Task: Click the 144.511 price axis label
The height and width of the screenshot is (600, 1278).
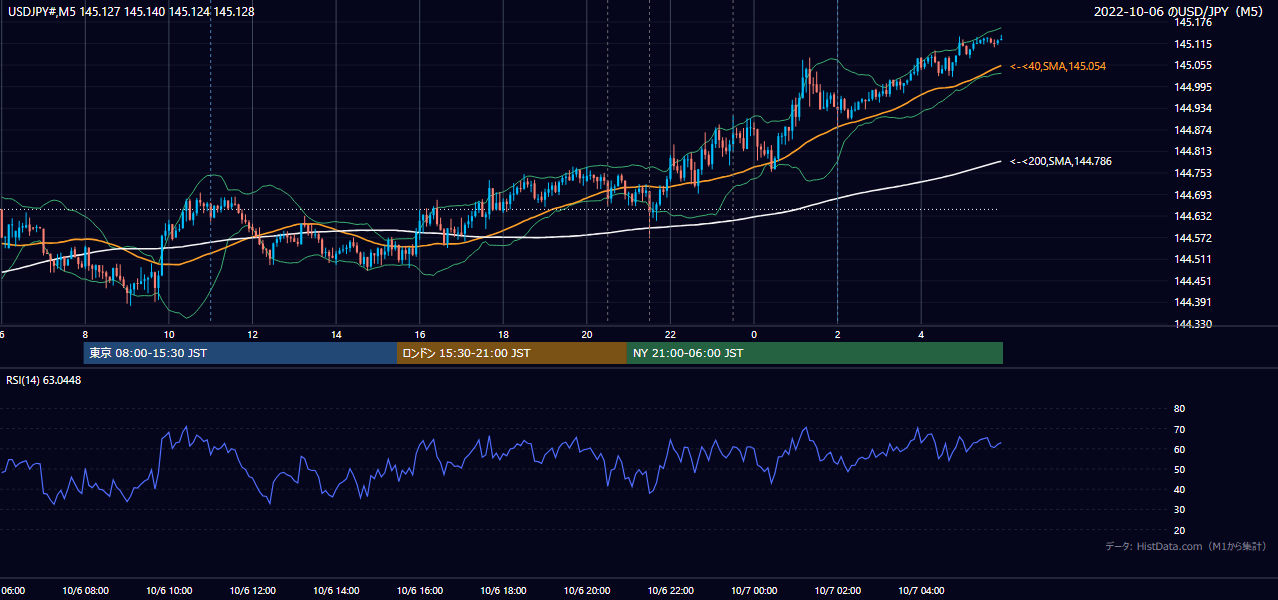Action: (1192, 259)
